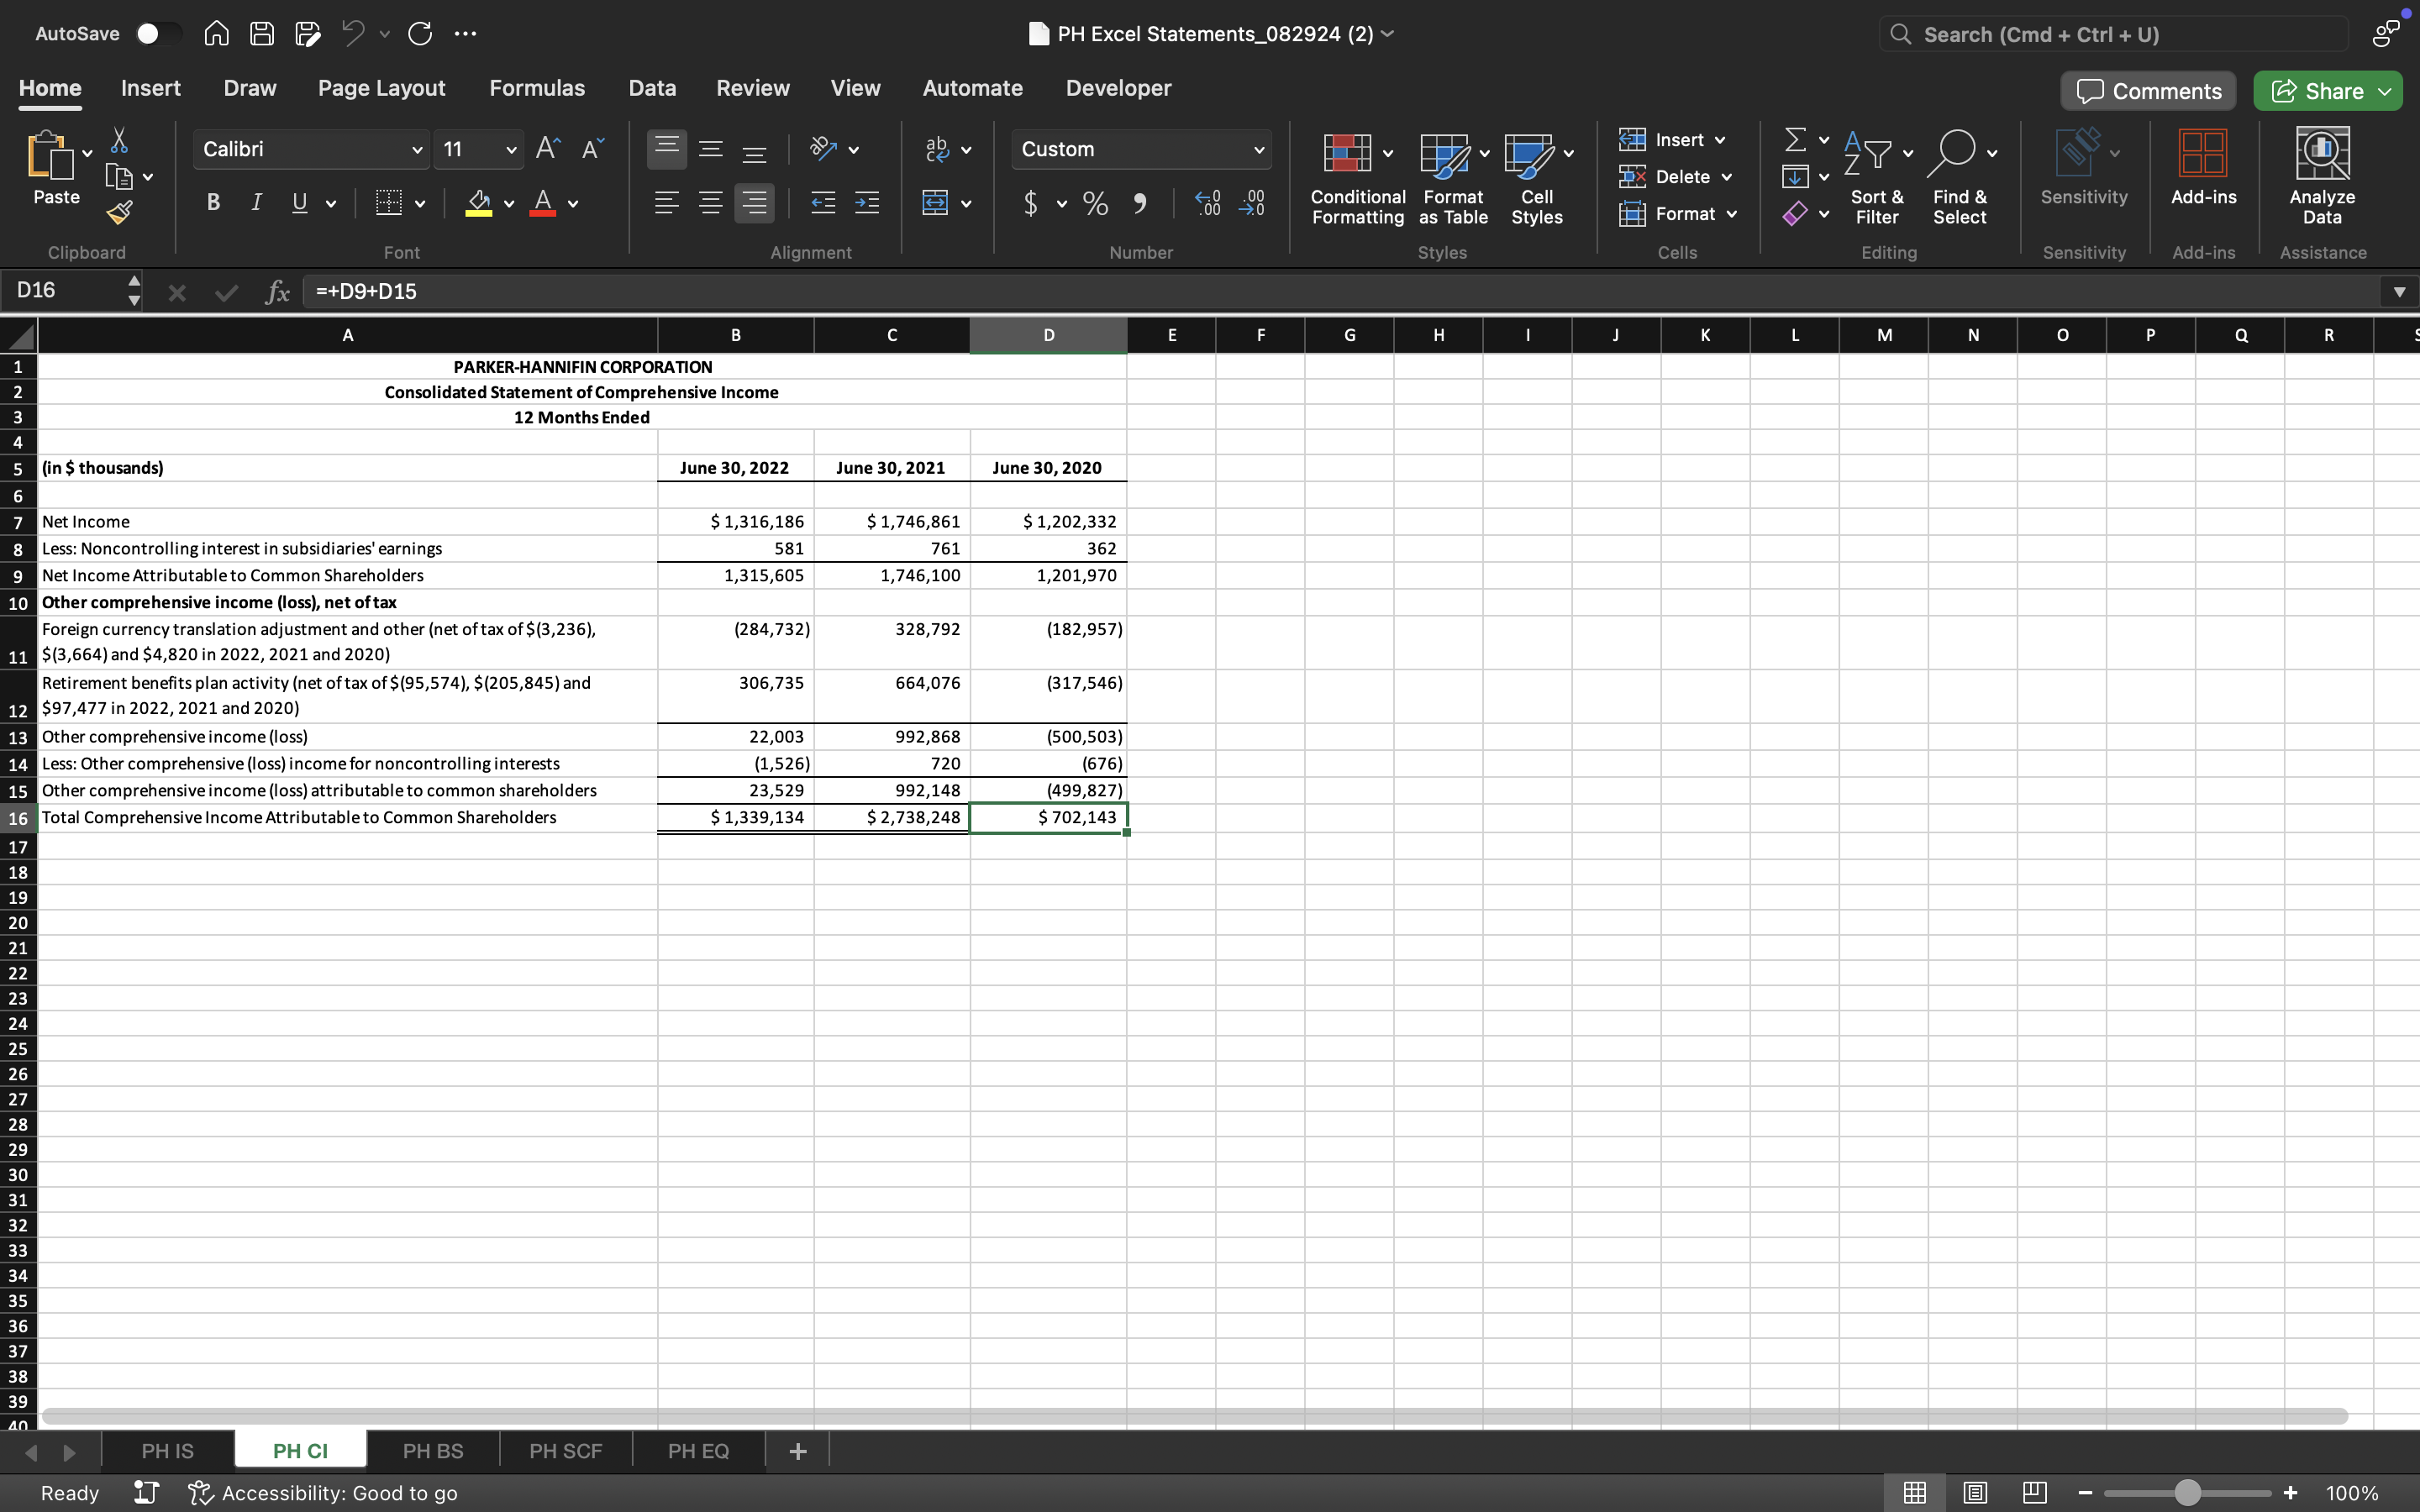The image size is (2420, 1512).
Task: Click the AutoSum sigma icon
Action: (x=1795, y=140)
